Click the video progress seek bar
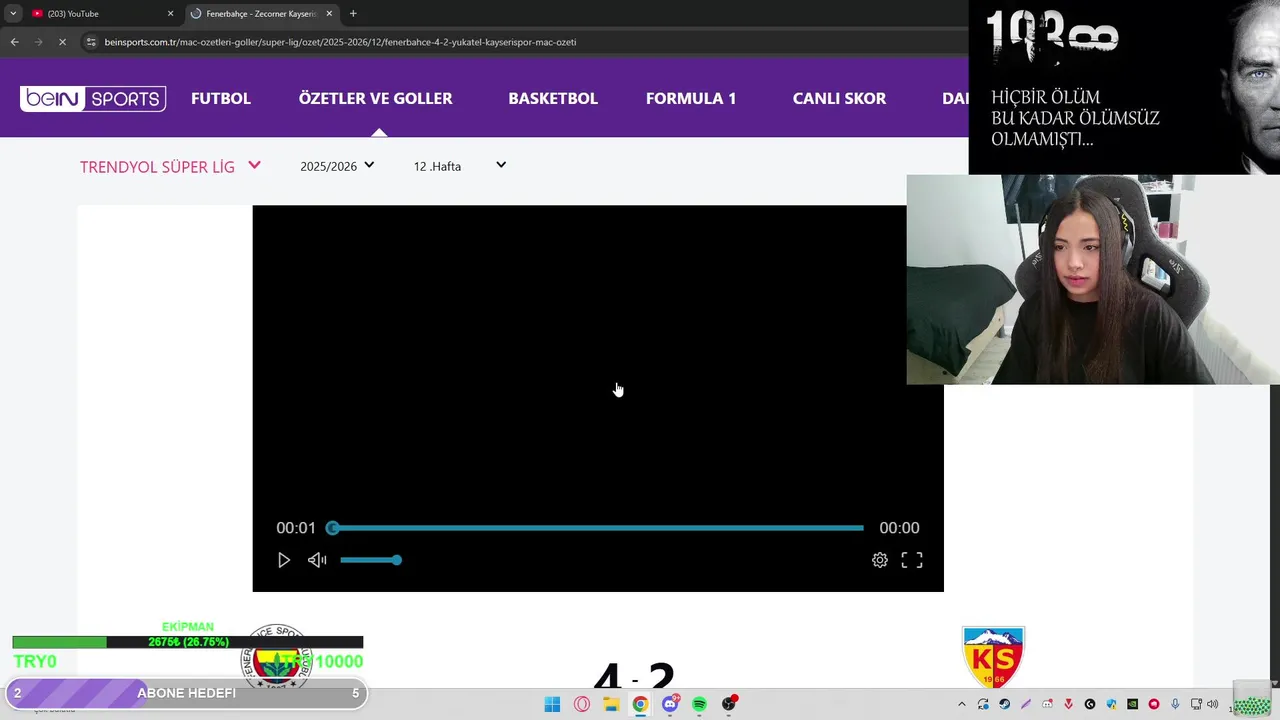This screenshot has width=1280, height=720. pyautogui.click(x=598, y=528)
